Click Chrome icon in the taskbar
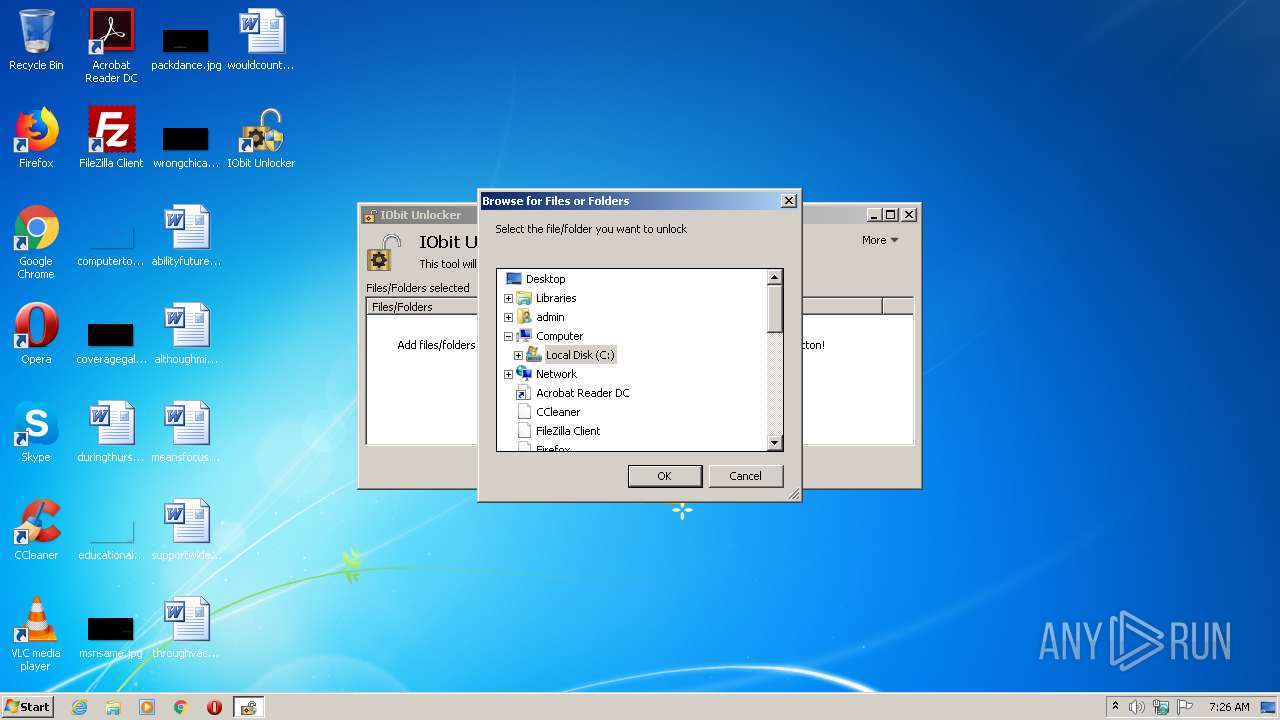Screen dimensions: 1280x720 (x=181, y=707)
